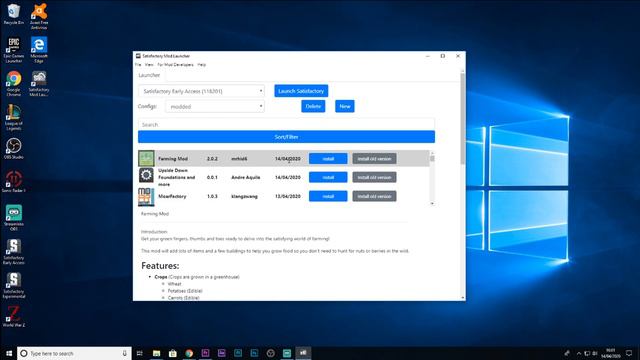Viewport: 640px width, 360px height.
Task: Open Satisfactory Early Access desktop shortcut
Action: 13,252
